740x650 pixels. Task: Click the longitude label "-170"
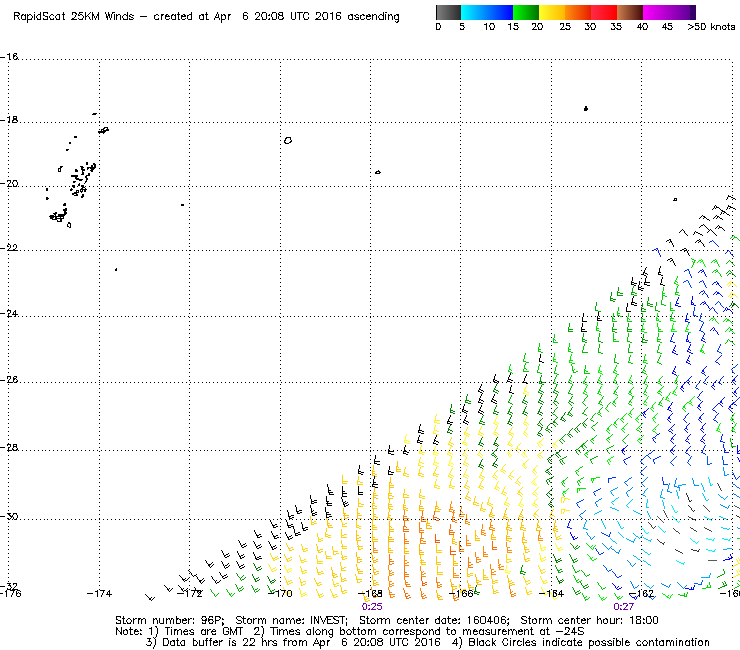pos(280,593)
